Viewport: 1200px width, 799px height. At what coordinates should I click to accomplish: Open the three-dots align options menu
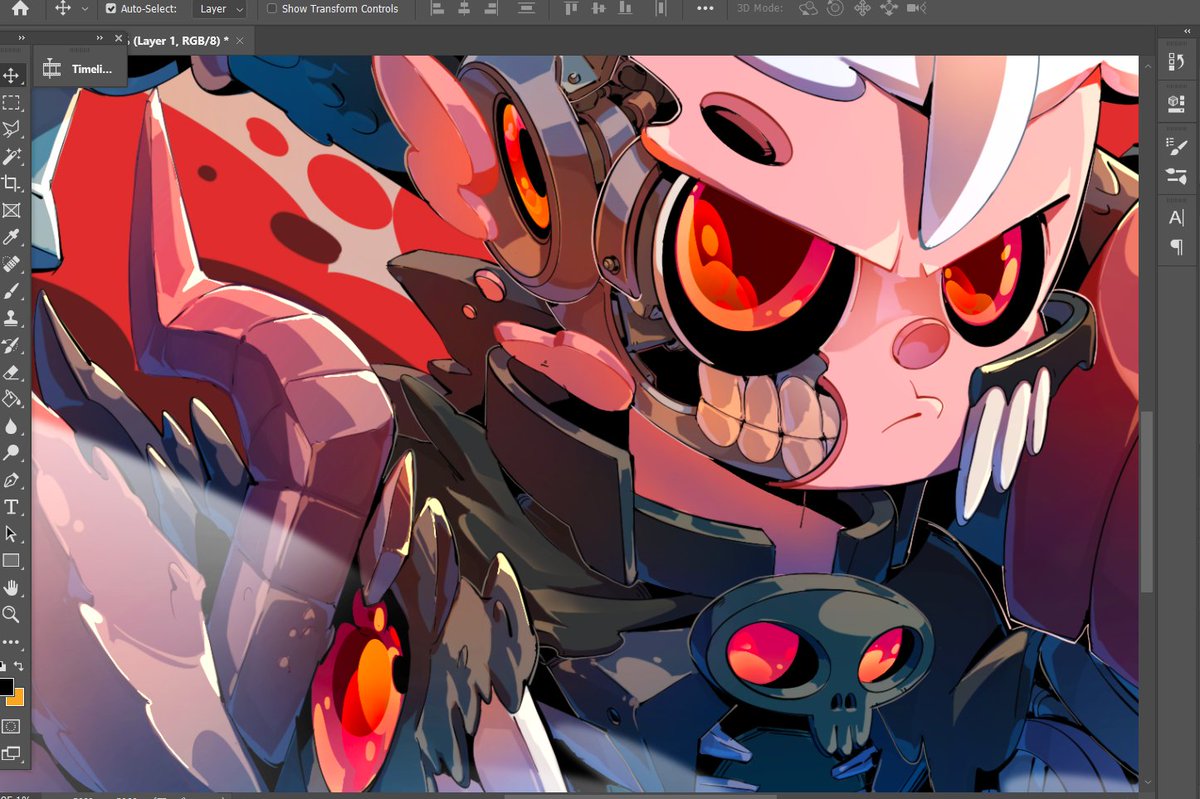coord(705,8)
